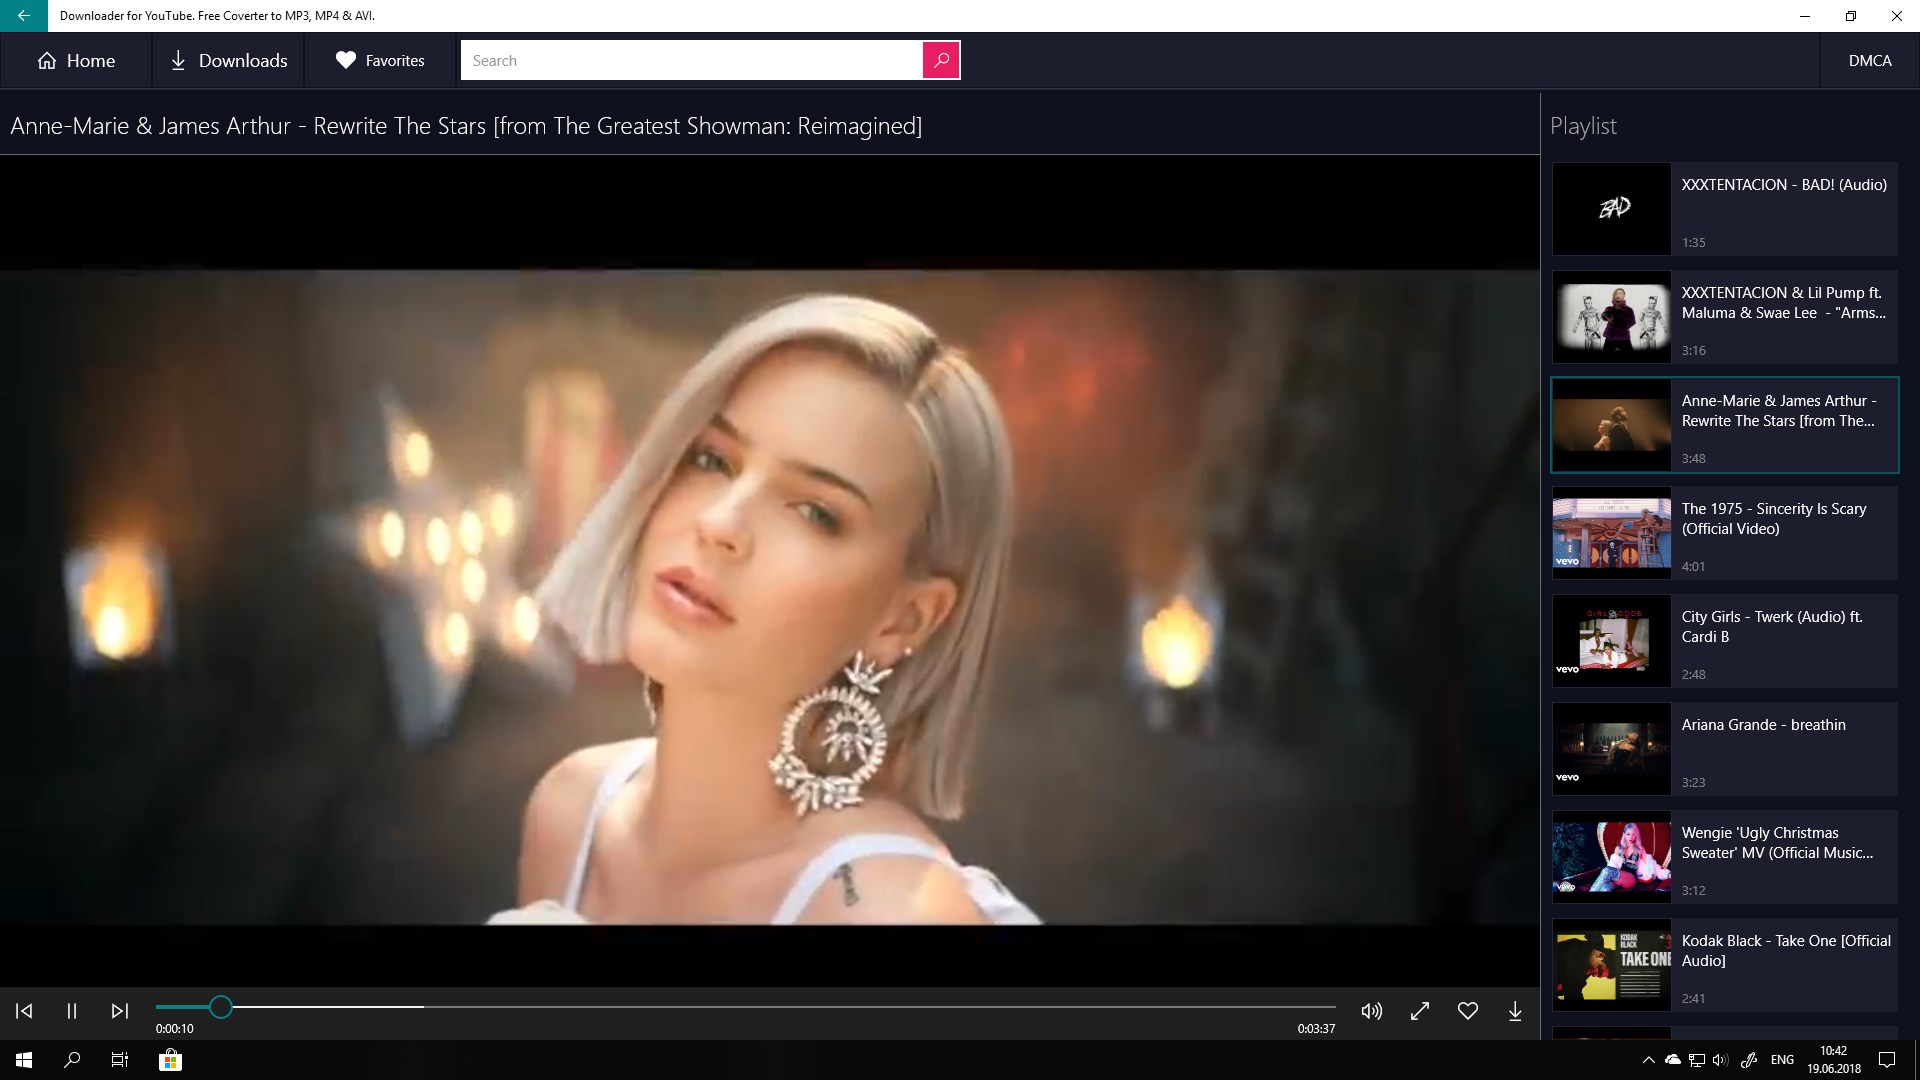Open the Downloads tab
This screenshot has height=1080, width=1920.
pos(228,61)
